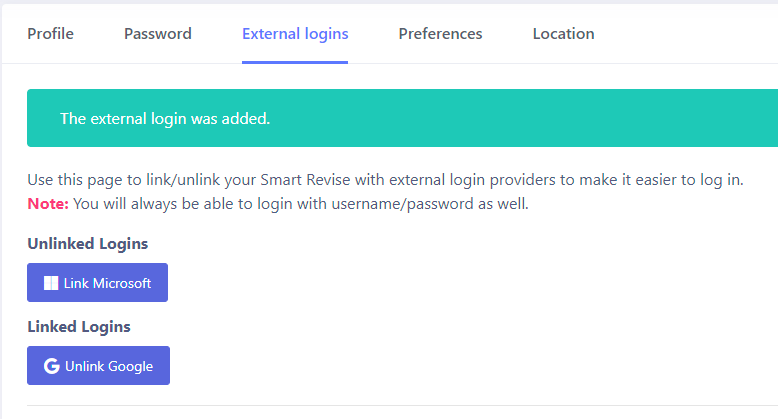Open the Location tab

(x=563, y=34)
